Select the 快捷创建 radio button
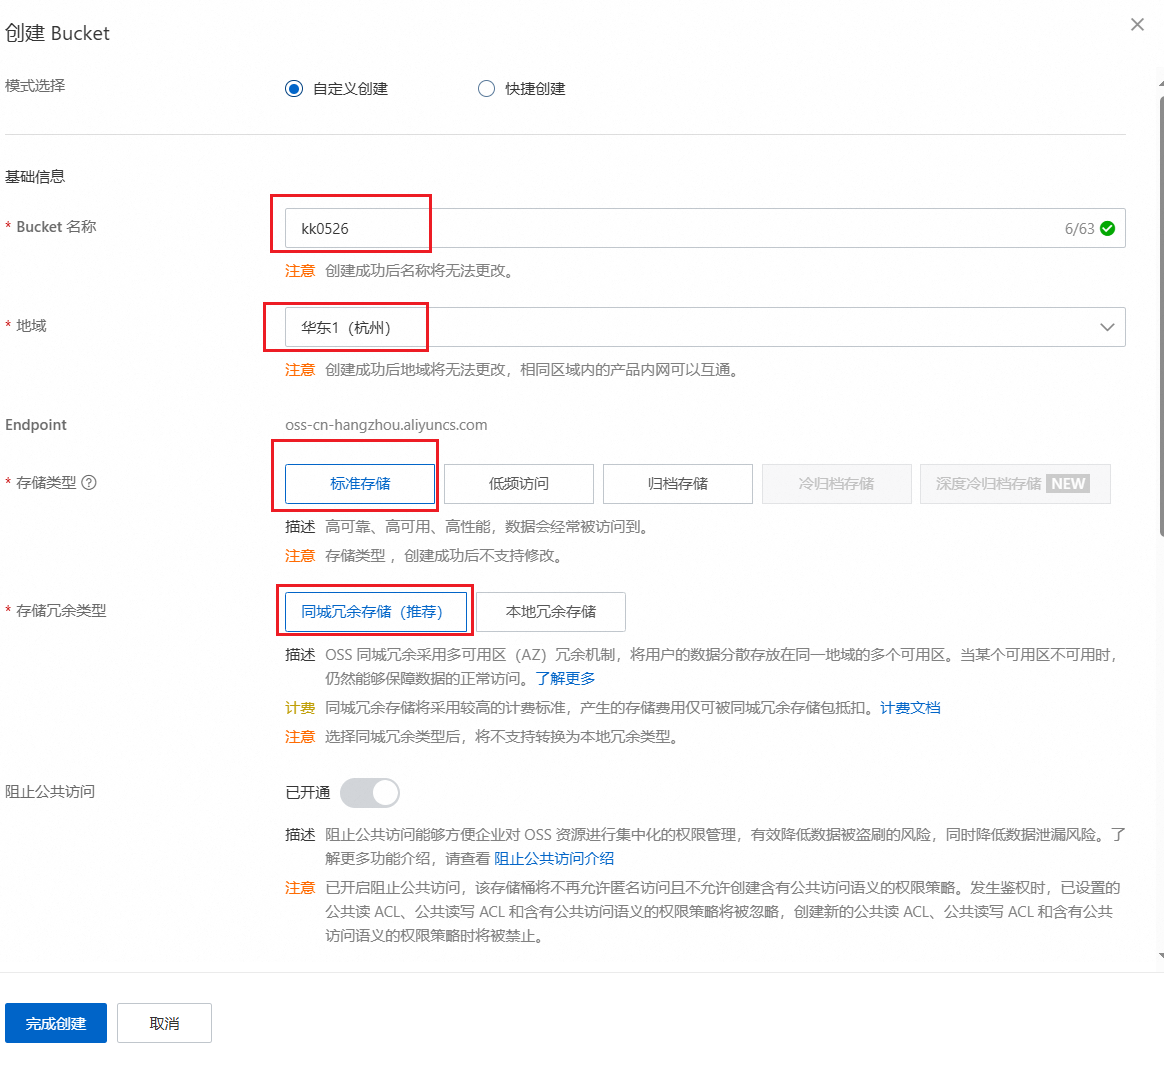1164x1068 pixels. pos(486,88)
